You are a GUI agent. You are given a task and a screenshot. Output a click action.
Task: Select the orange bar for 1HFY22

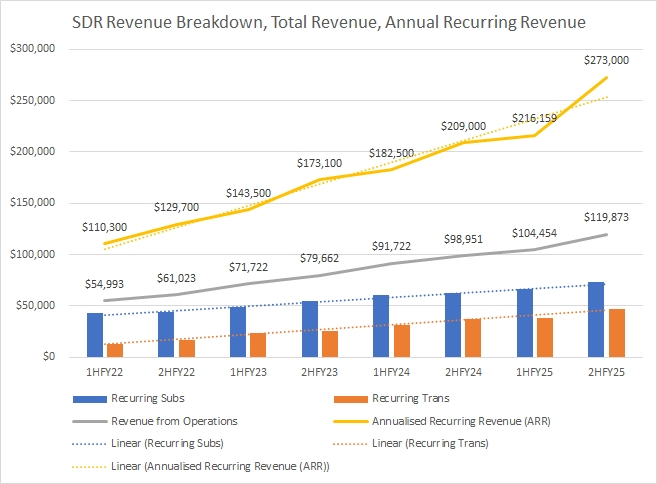(x=115, y=350)
